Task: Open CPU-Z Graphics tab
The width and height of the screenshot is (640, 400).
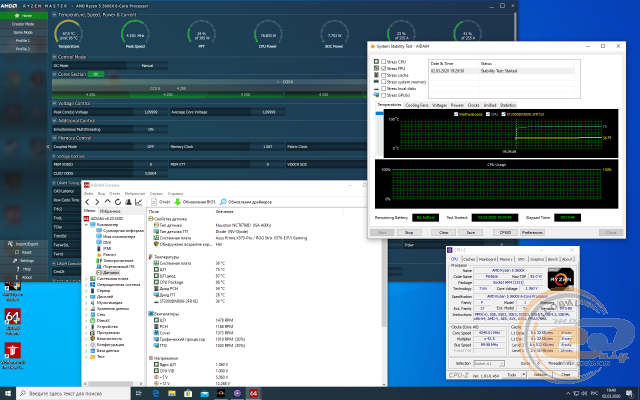Action: [x=537, y=259]
